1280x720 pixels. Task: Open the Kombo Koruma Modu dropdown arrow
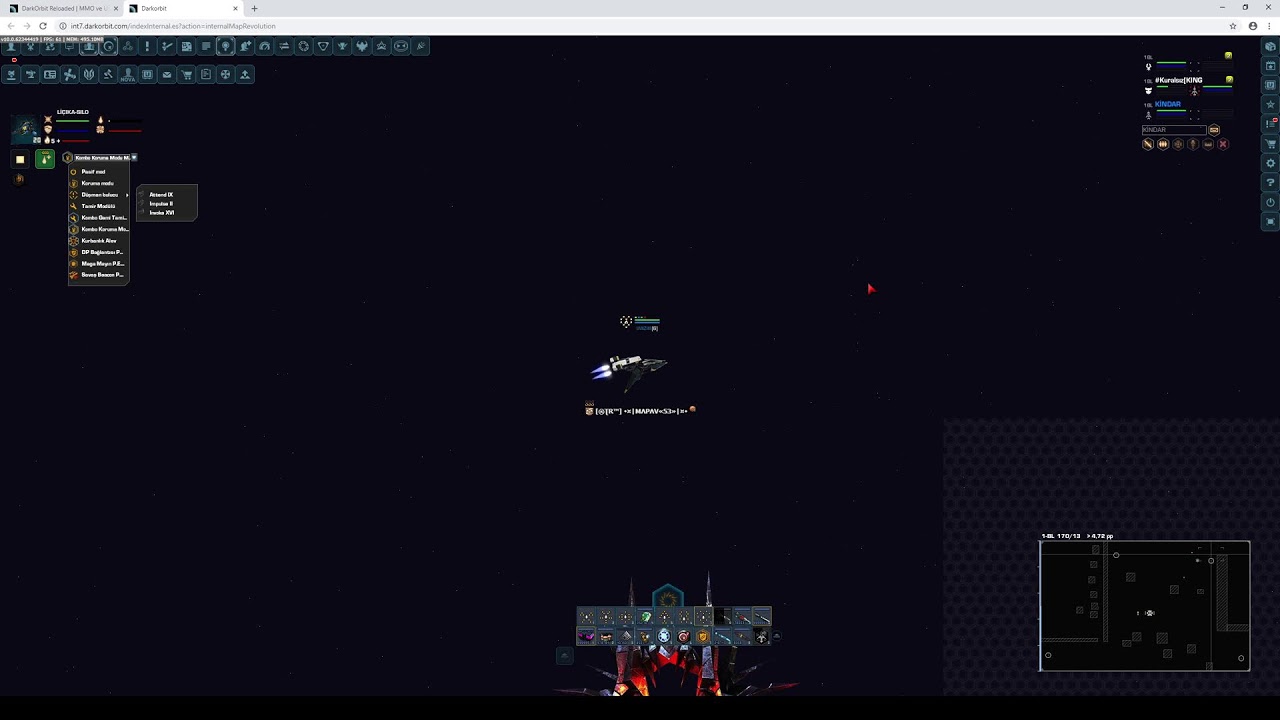[134, 157]
